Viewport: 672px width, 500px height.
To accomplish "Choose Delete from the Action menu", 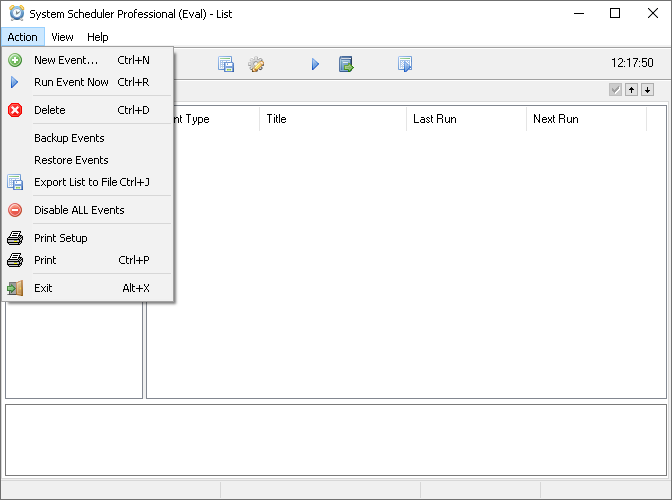I will click(x=88, y=110).
